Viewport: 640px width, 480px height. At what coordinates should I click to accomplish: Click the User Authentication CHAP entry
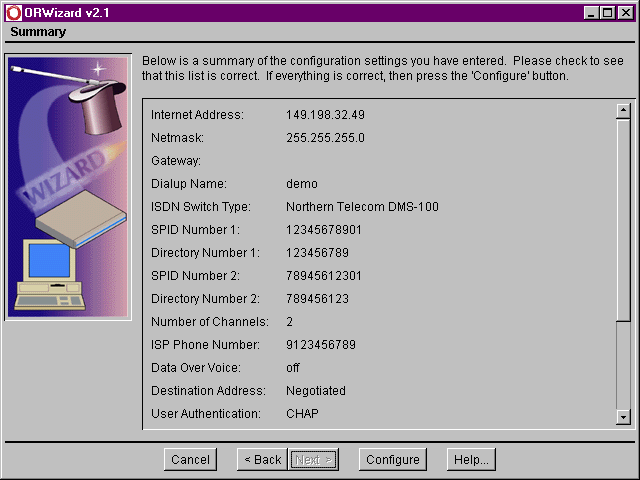(x=302, y=414)
